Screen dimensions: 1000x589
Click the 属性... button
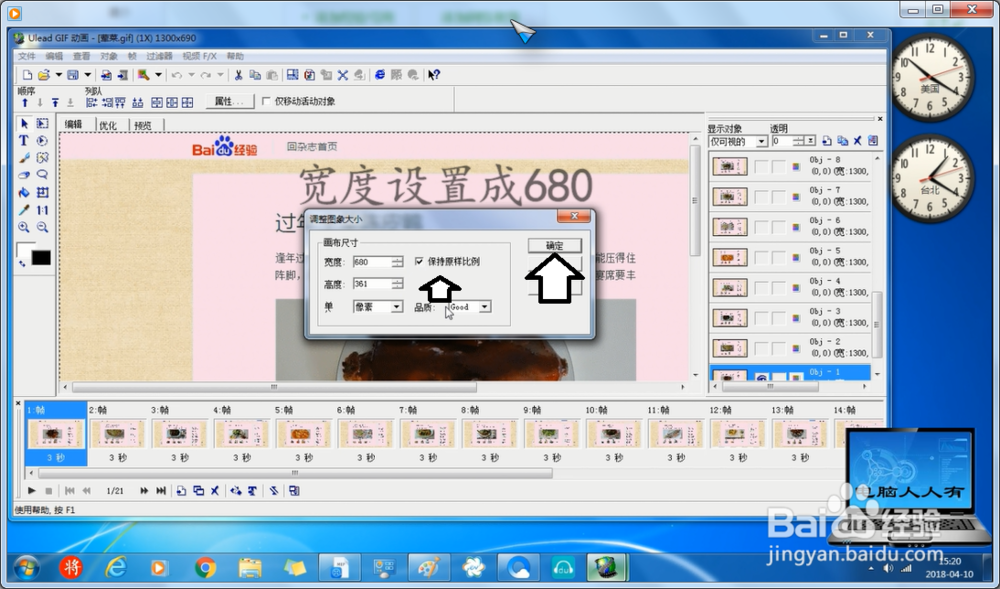[230, 101]
